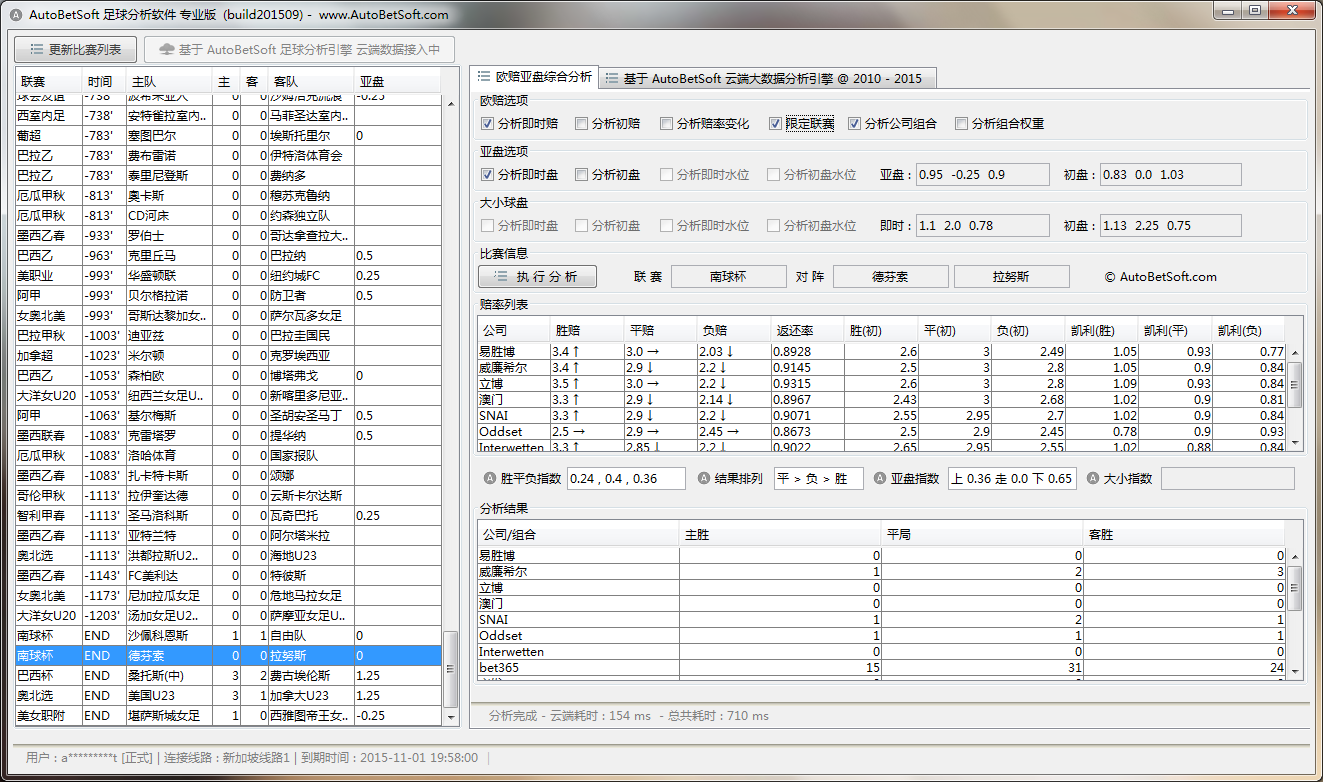Image resolution: width=1323 pixels, height=782 pixels.
Task: Click the 南球杯 league field button
Action: pos(728,277)
